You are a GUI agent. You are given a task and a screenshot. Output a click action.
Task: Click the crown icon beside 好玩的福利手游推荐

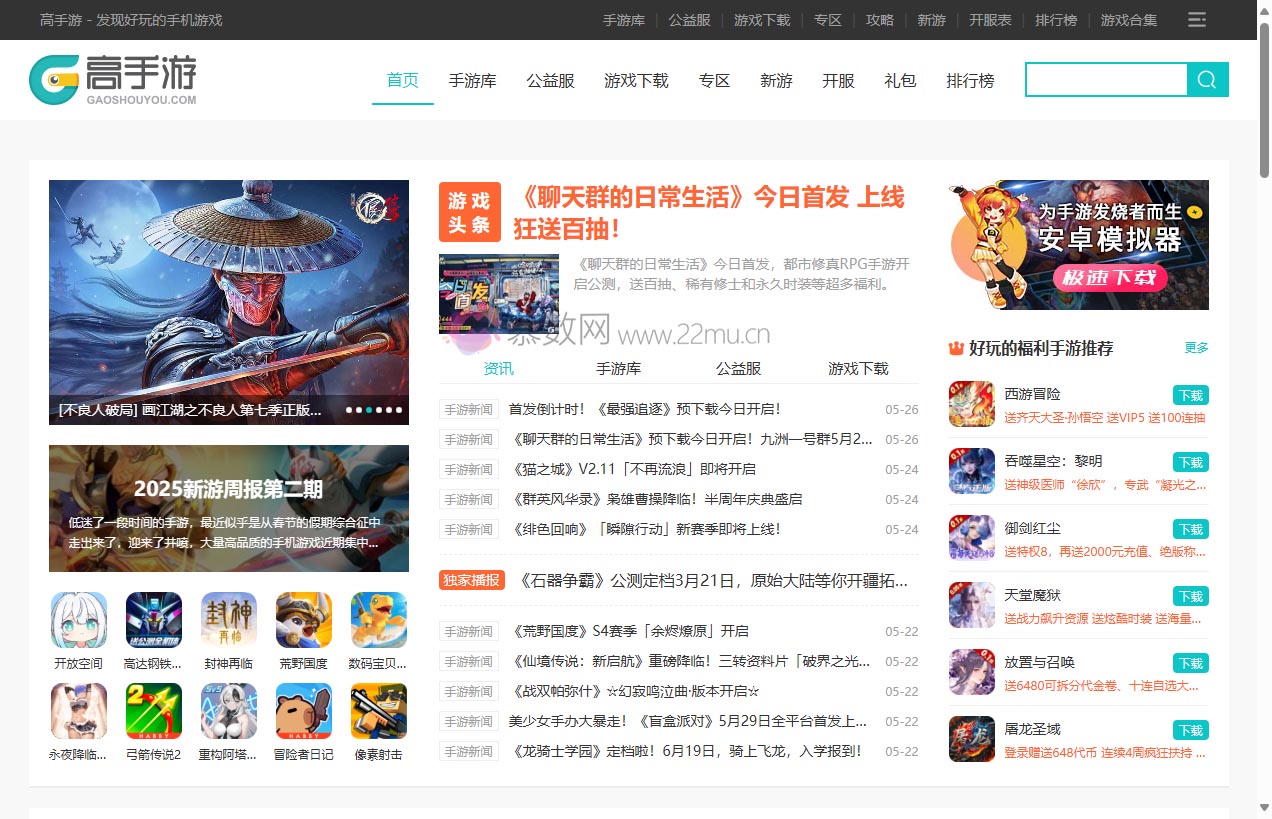point(955,348)
